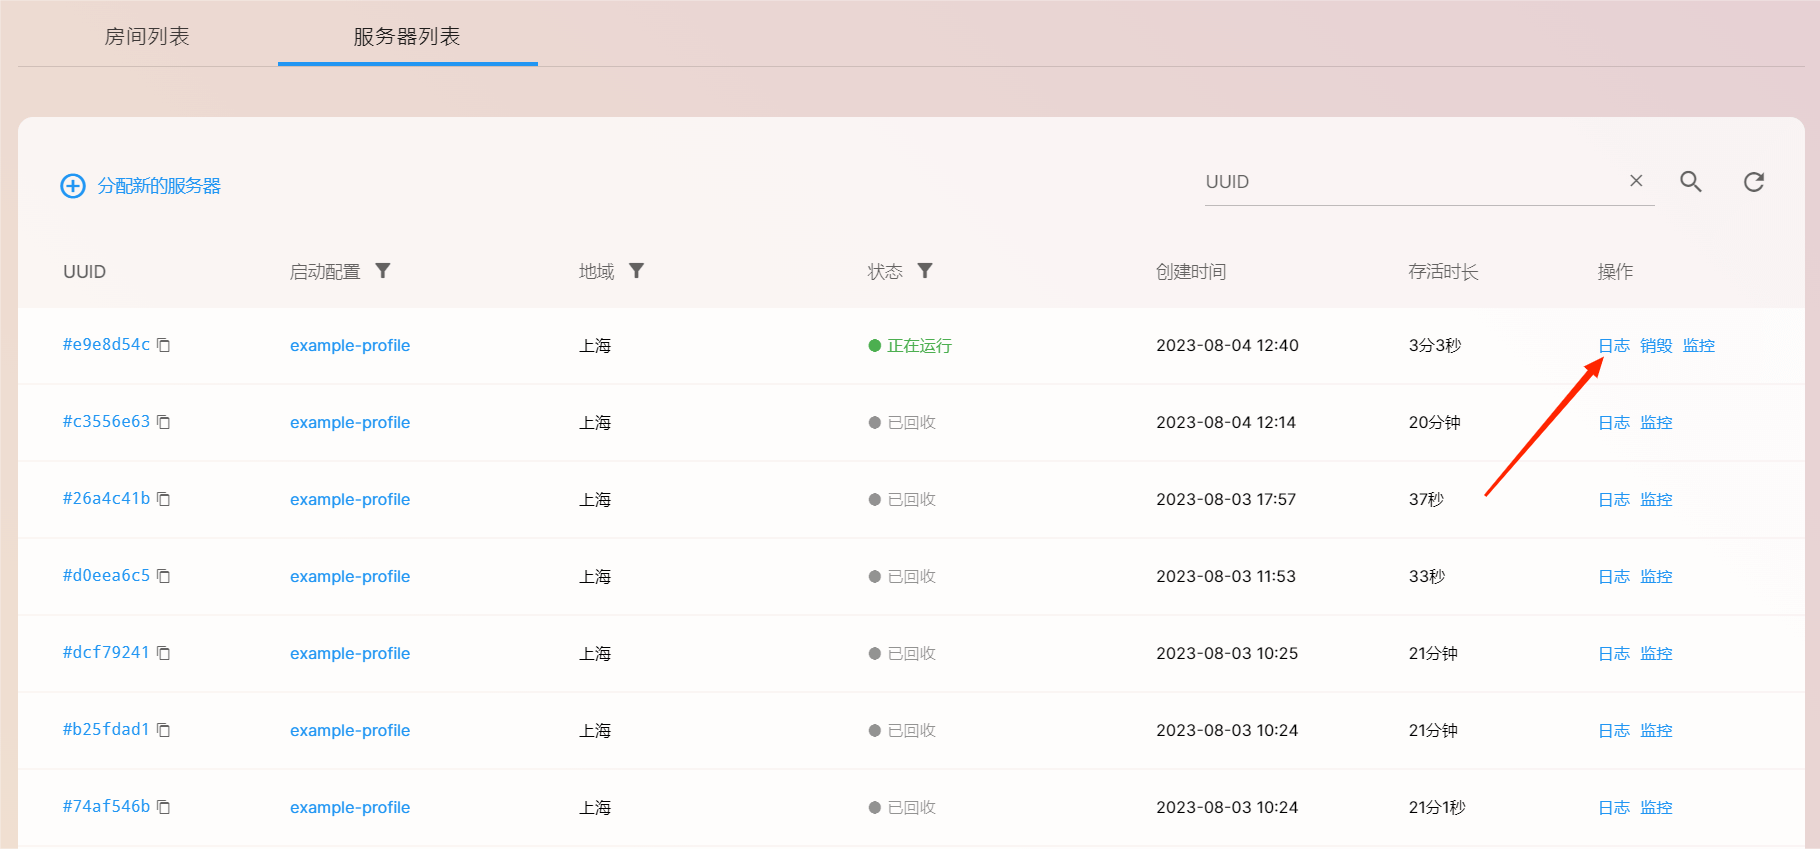Copy UUID #26a4c41b via copy icon
The width and height of the screenshot is (1820, 849).
click(x=164, y=499)
